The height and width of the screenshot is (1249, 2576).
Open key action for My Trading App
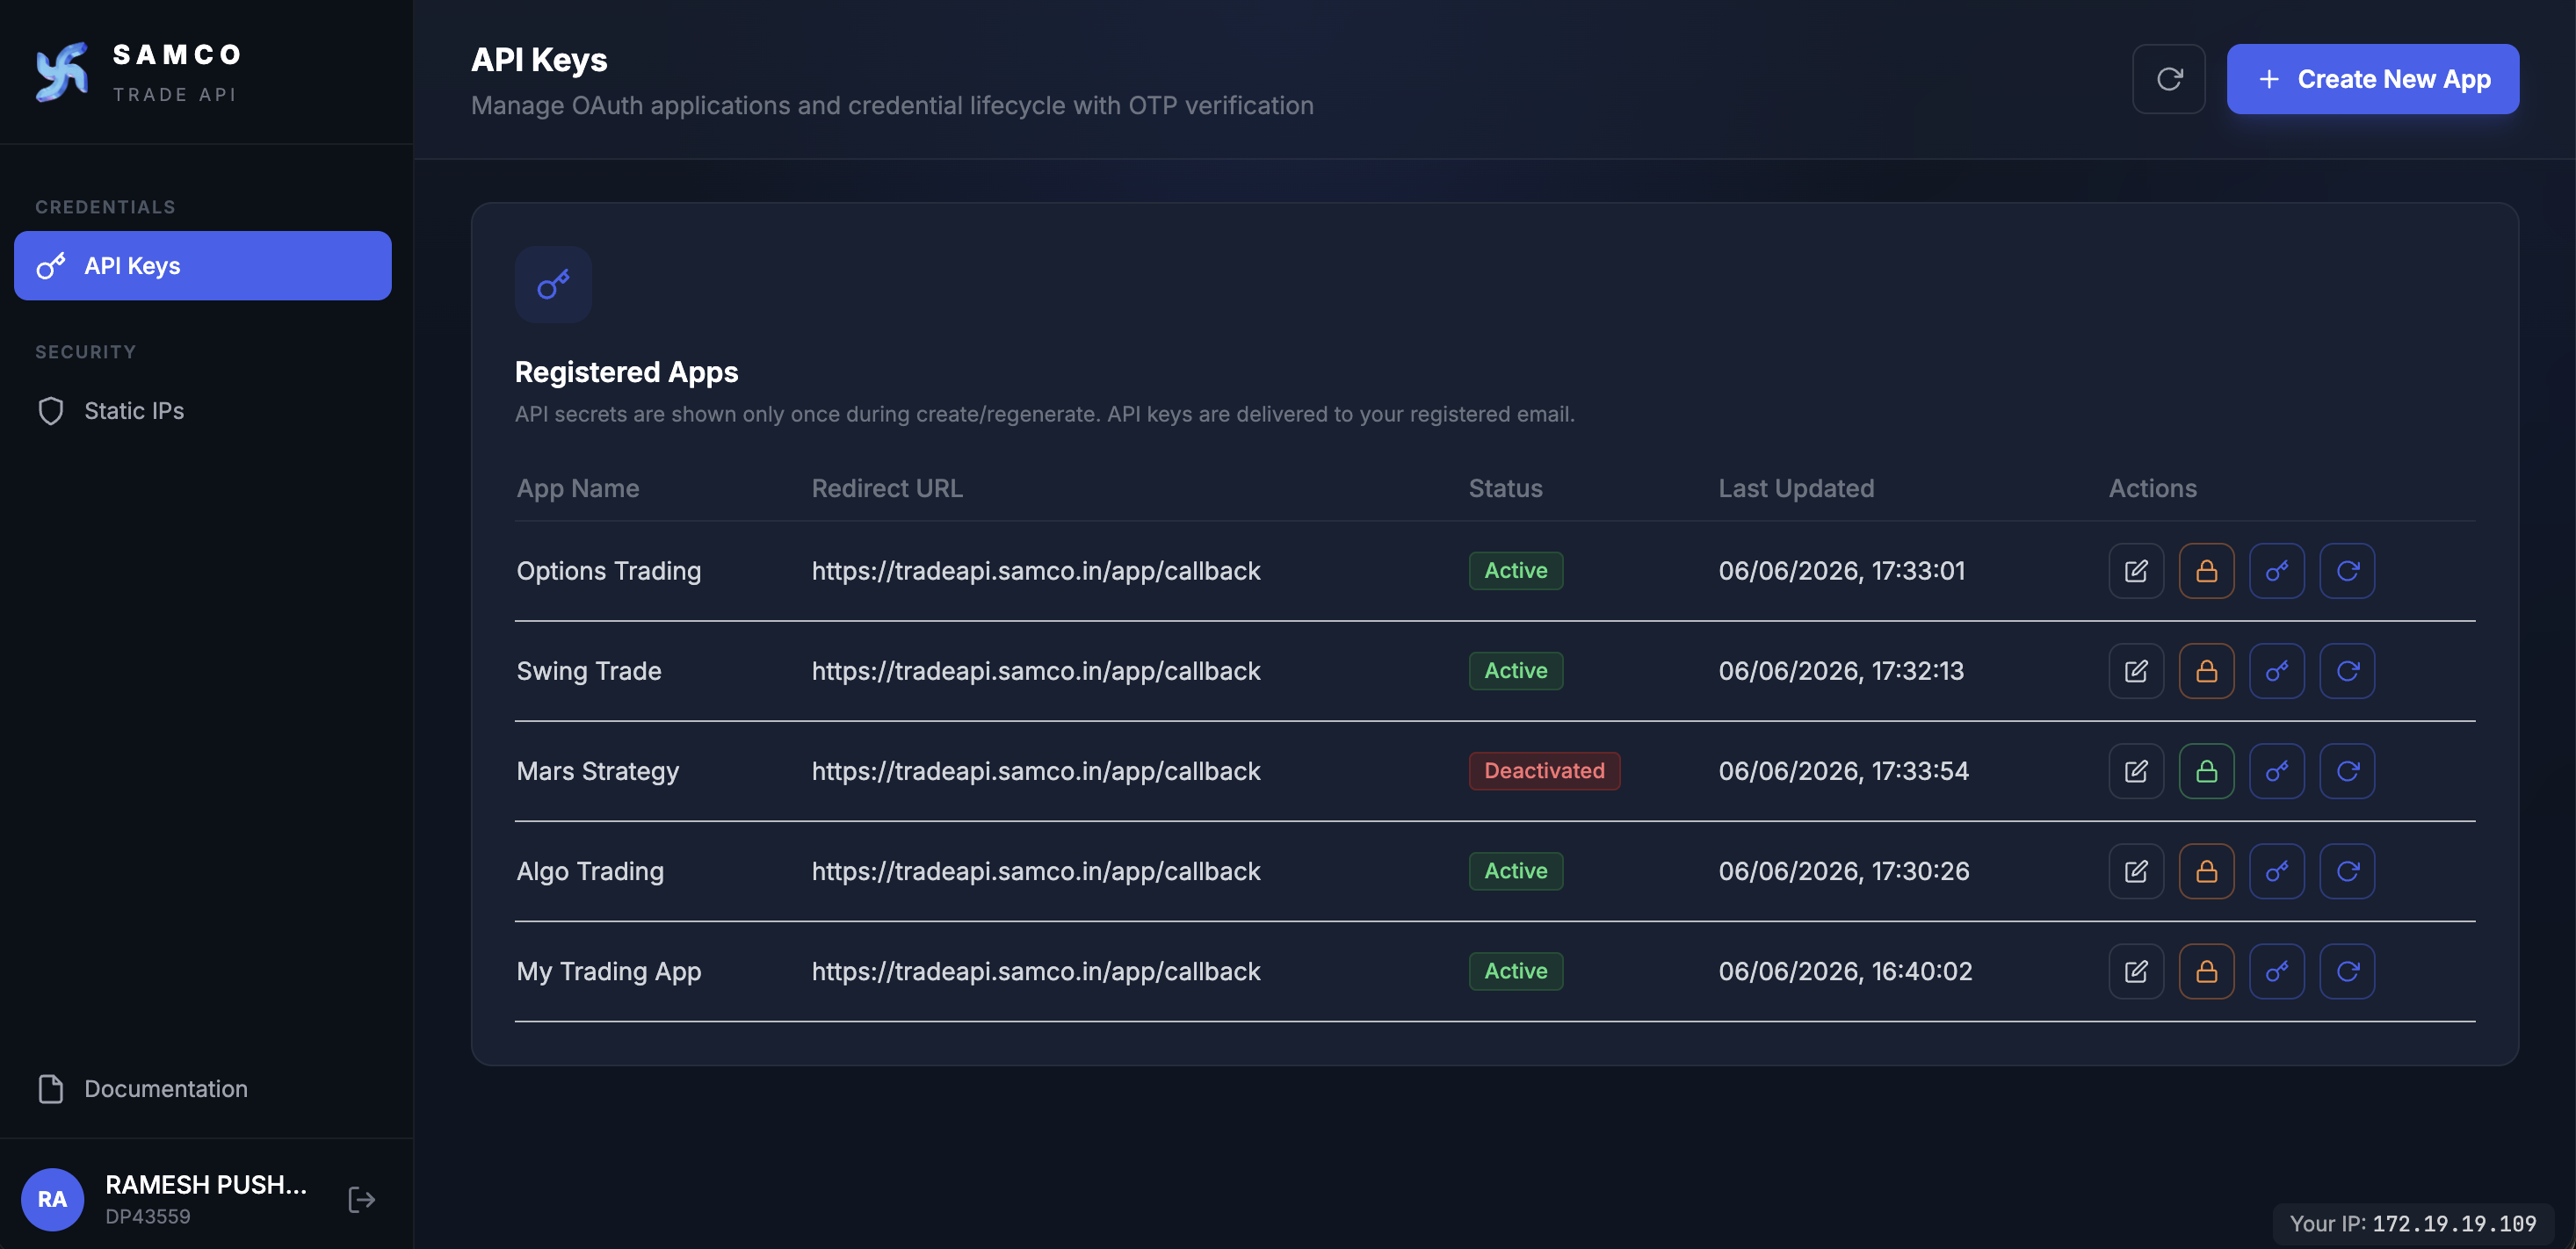pos(2277,971)
